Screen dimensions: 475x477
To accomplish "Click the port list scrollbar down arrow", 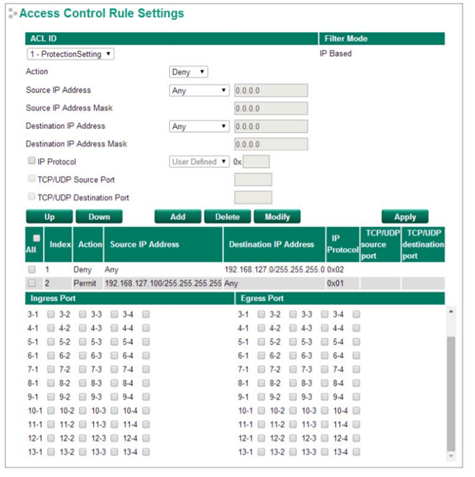I will coord(451,456).
